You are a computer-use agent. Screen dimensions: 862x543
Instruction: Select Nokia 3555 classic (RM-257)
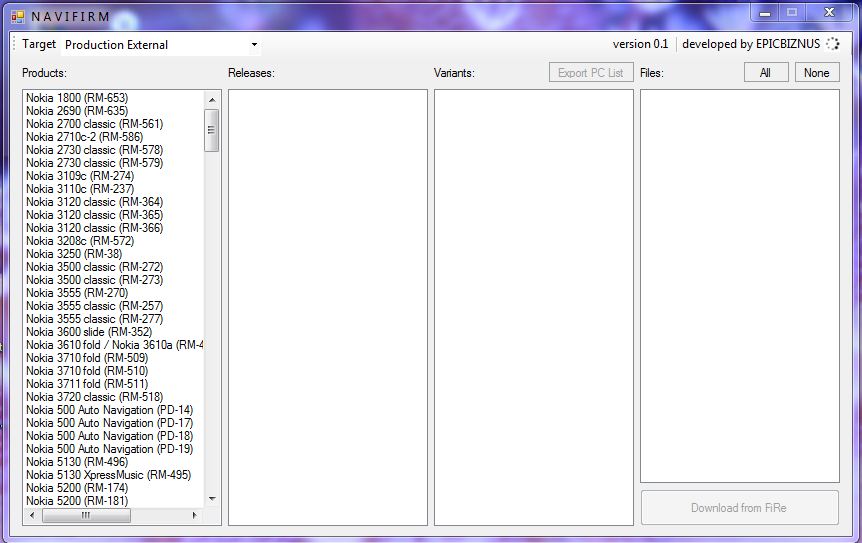95,306
